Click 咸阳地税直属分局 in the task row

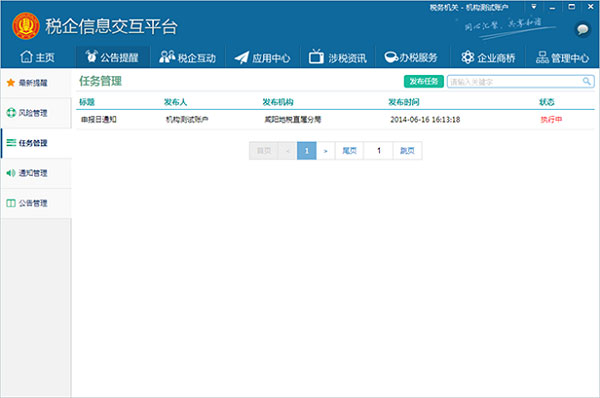[292, 120]
